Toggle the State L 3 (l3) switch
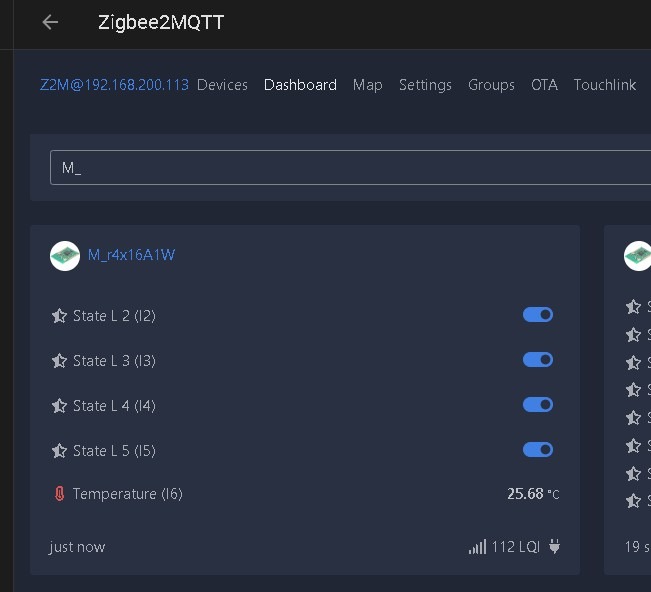 pyautogui.click(x=538, y=360)
